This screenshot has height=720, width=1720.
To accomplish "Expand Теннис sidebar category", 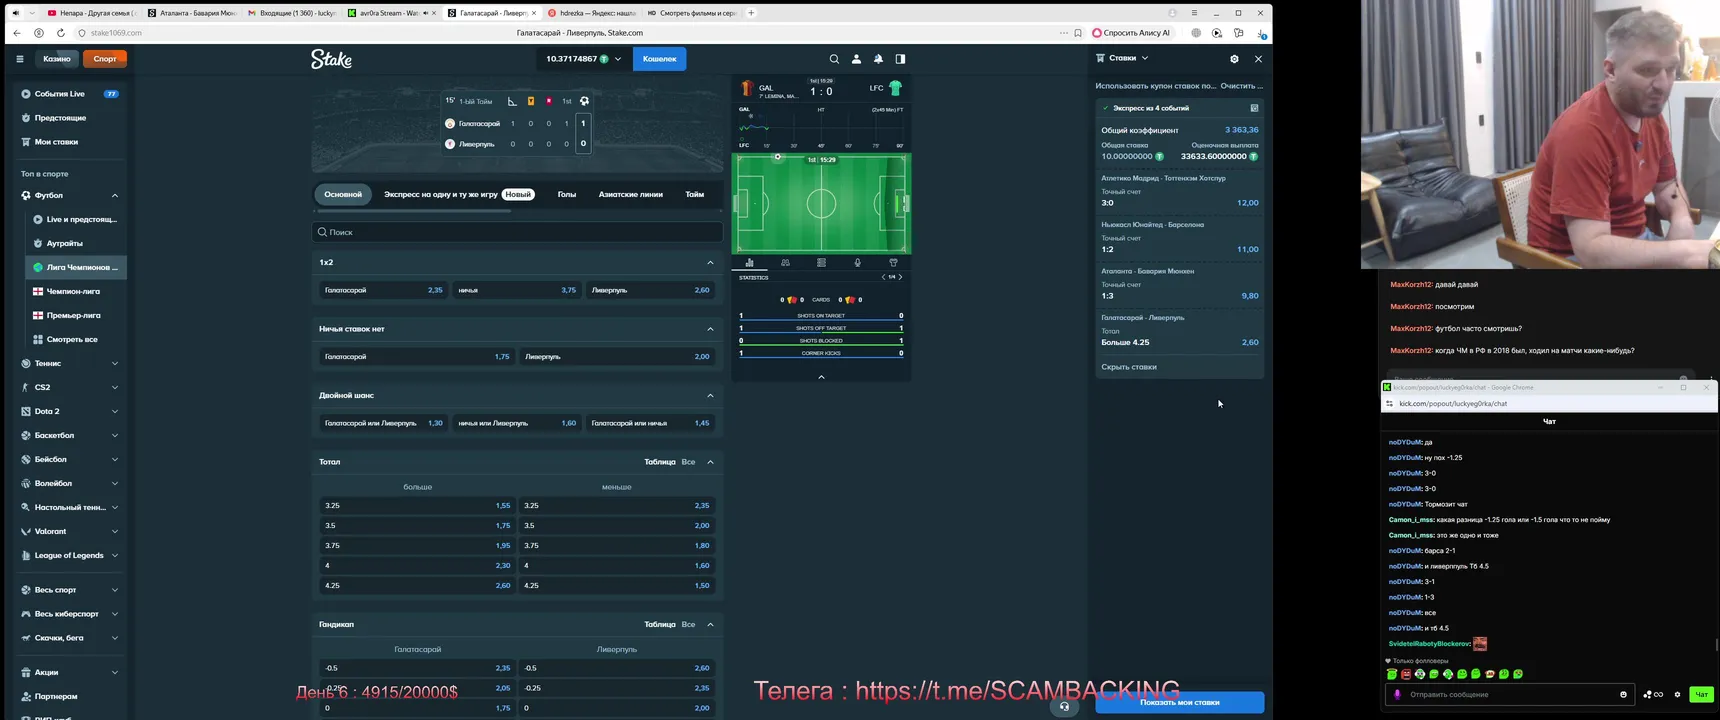I will (114, 363).
